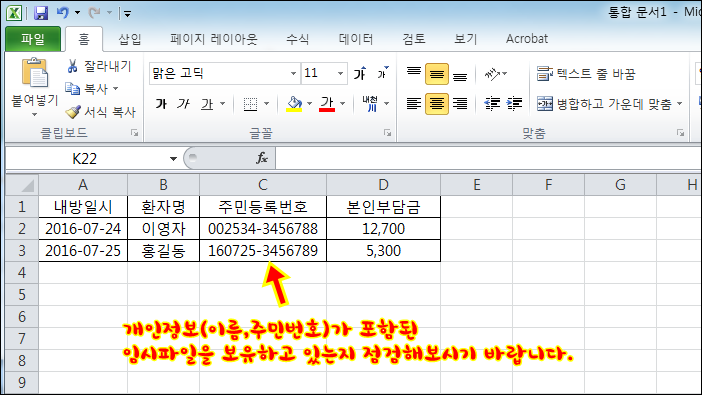Switch to 보기 (View) tab
Image resolution: width=702 pixels, height=395 pixels.
[x=466, y=39]
